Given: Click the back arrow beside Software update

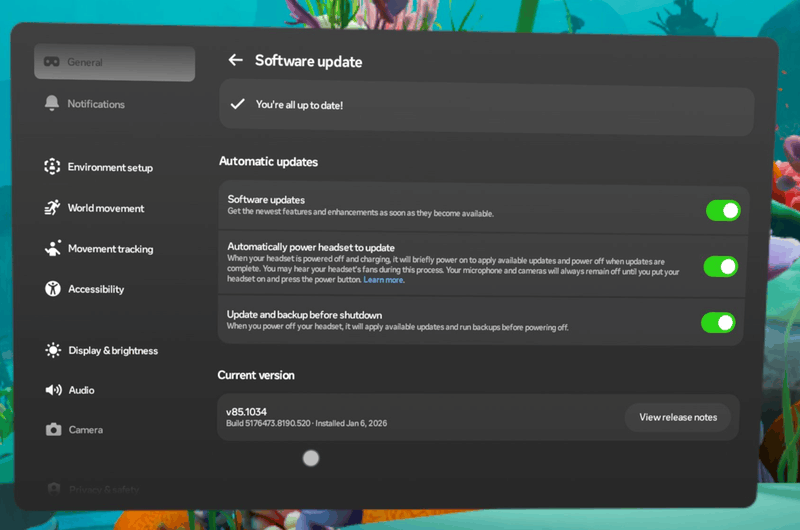Looking at the screenshot, I should 235,60.
